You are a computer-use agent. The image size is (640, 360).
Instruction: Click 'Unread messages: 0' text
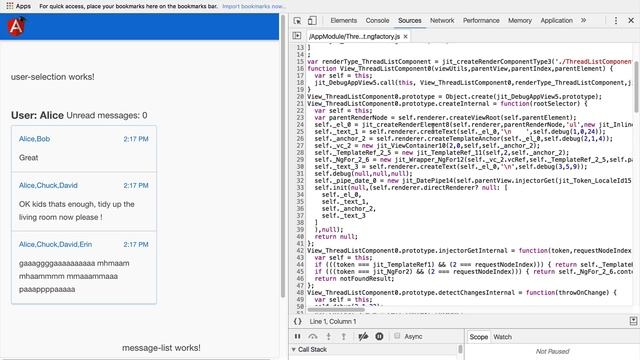point(107,116)
